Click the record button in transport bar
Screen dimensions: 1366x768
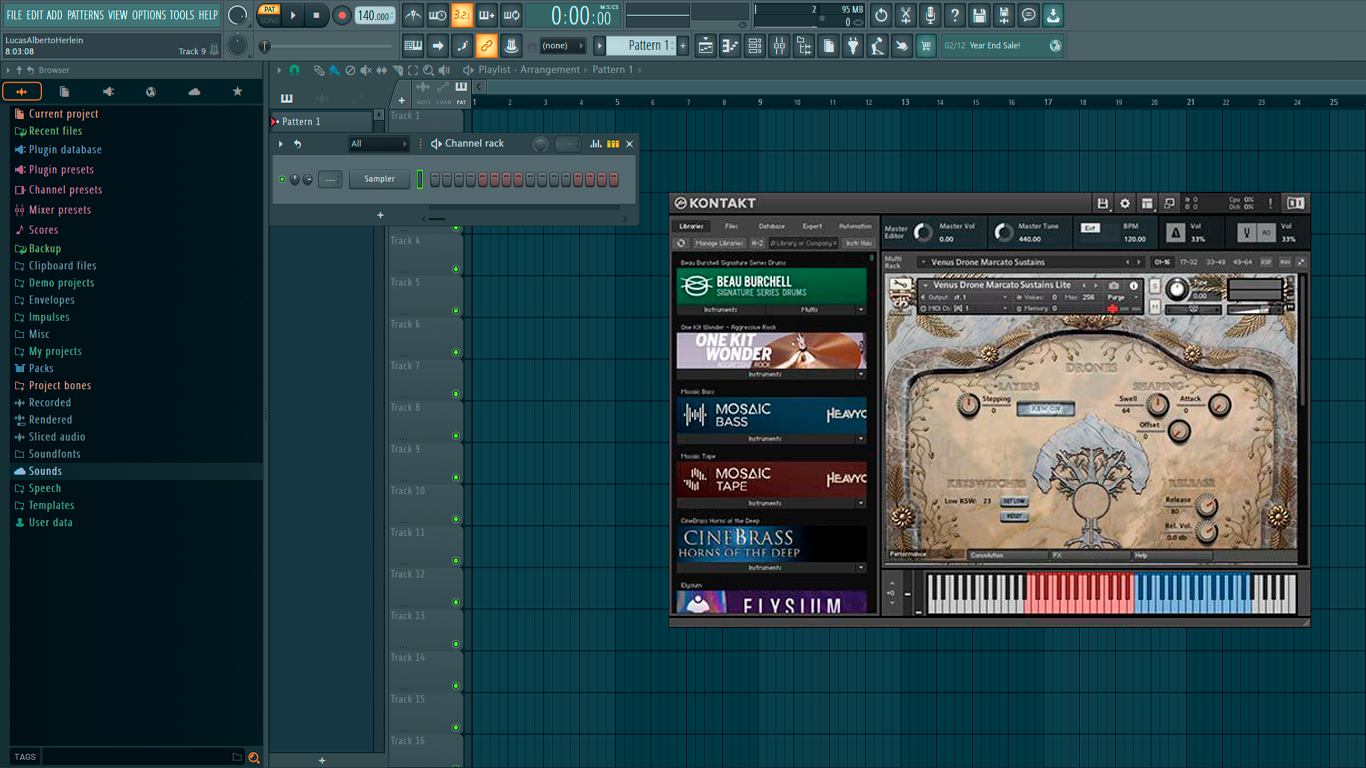(x=342, y=15)
